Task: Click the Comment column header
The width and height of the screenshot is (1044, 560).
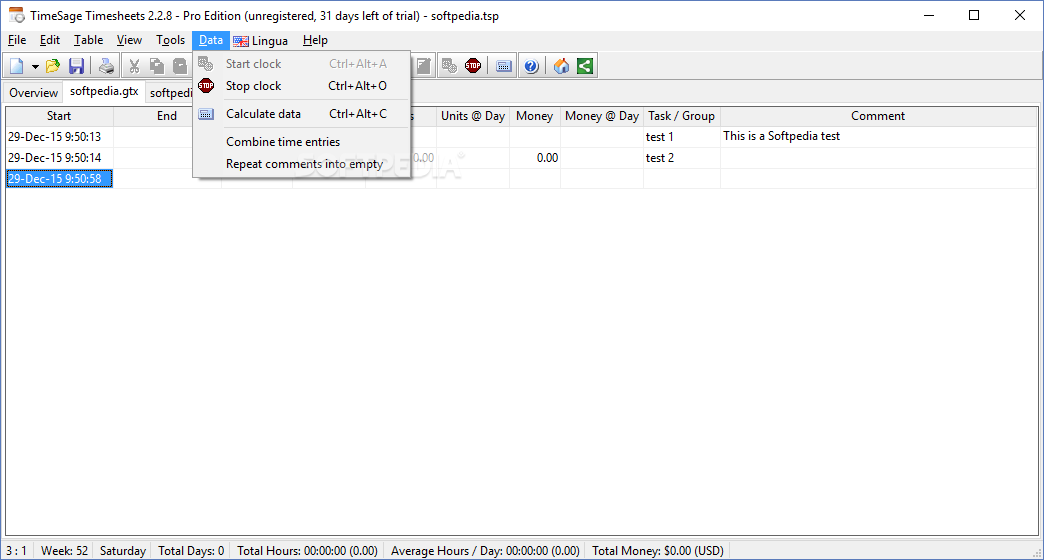Action: [878, 116]
